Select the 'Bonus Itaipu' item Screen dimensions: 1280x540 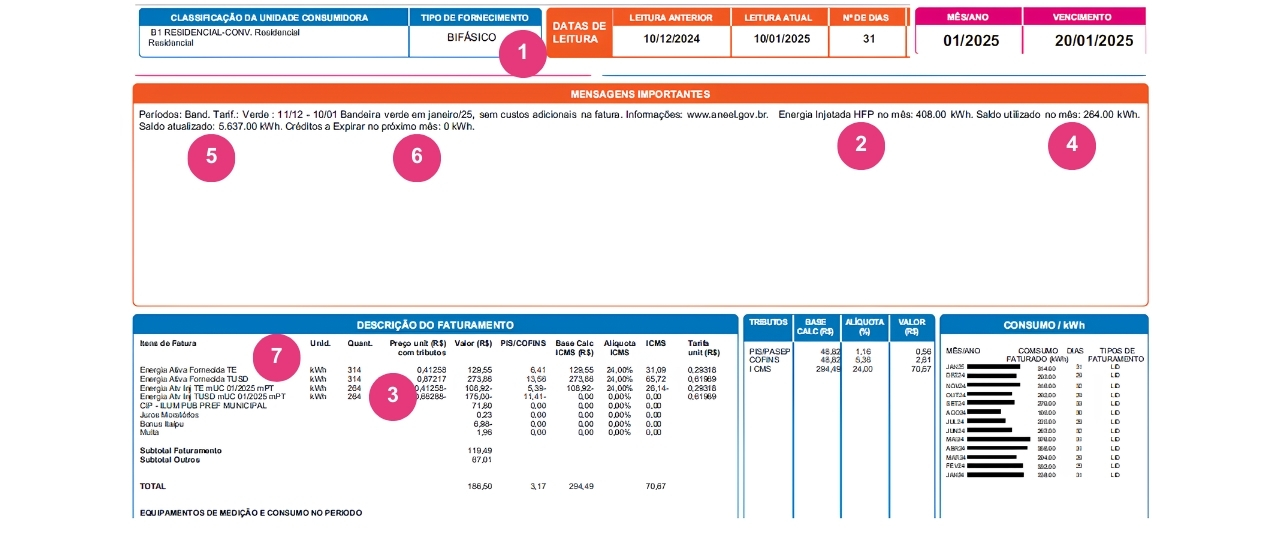163,423
